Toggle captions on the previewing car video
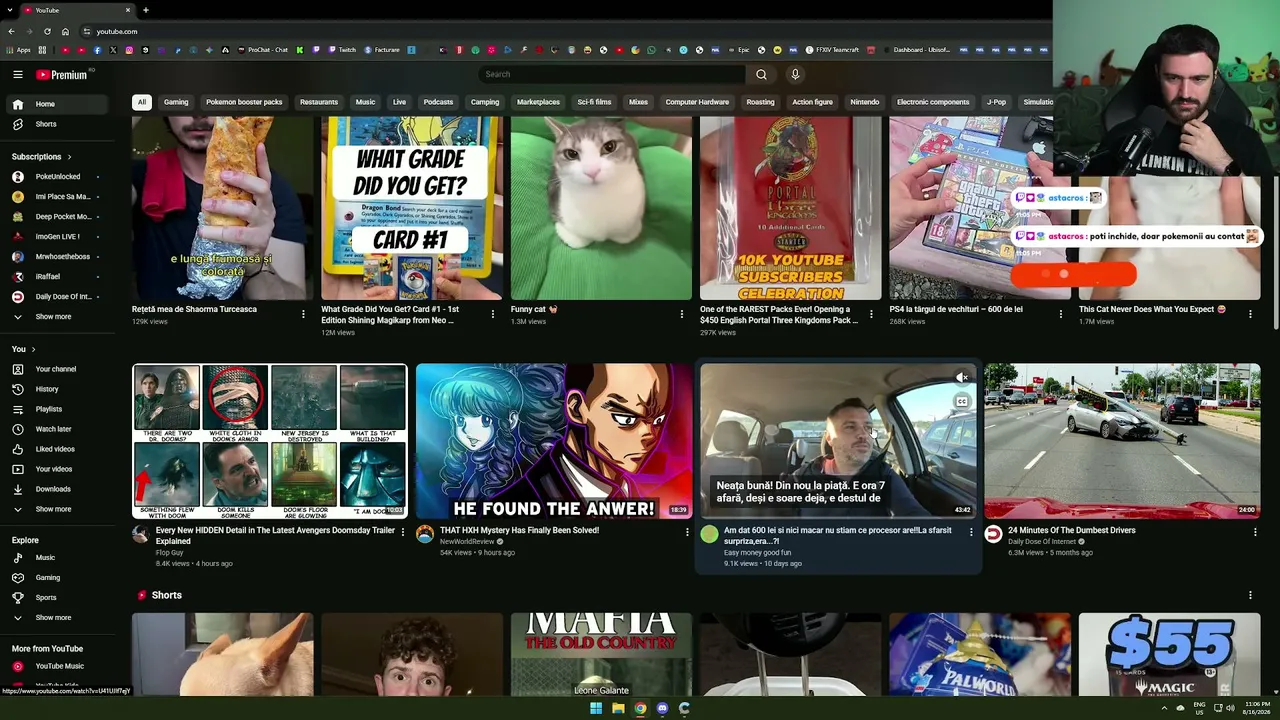Viewport: 1280px width, 720px height. click(x=961, y=402)
